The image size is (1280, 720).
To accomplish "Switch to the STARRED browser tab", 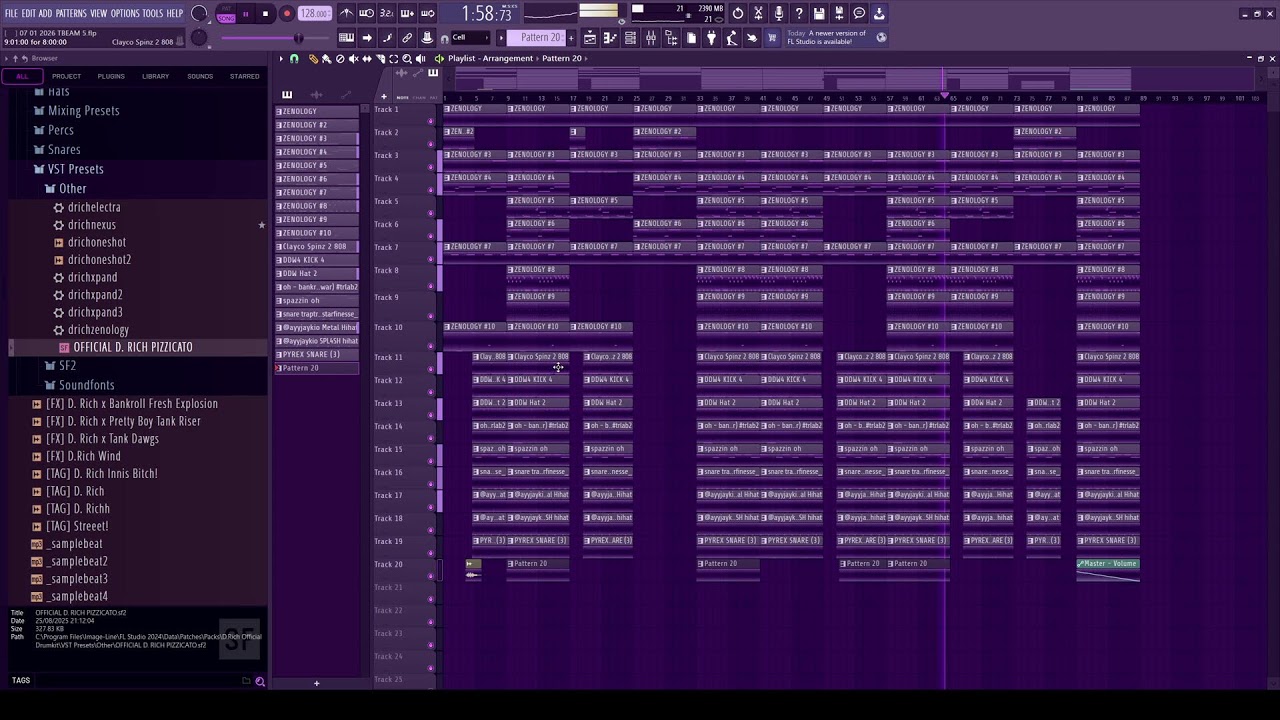I will (x=245, y=76).
